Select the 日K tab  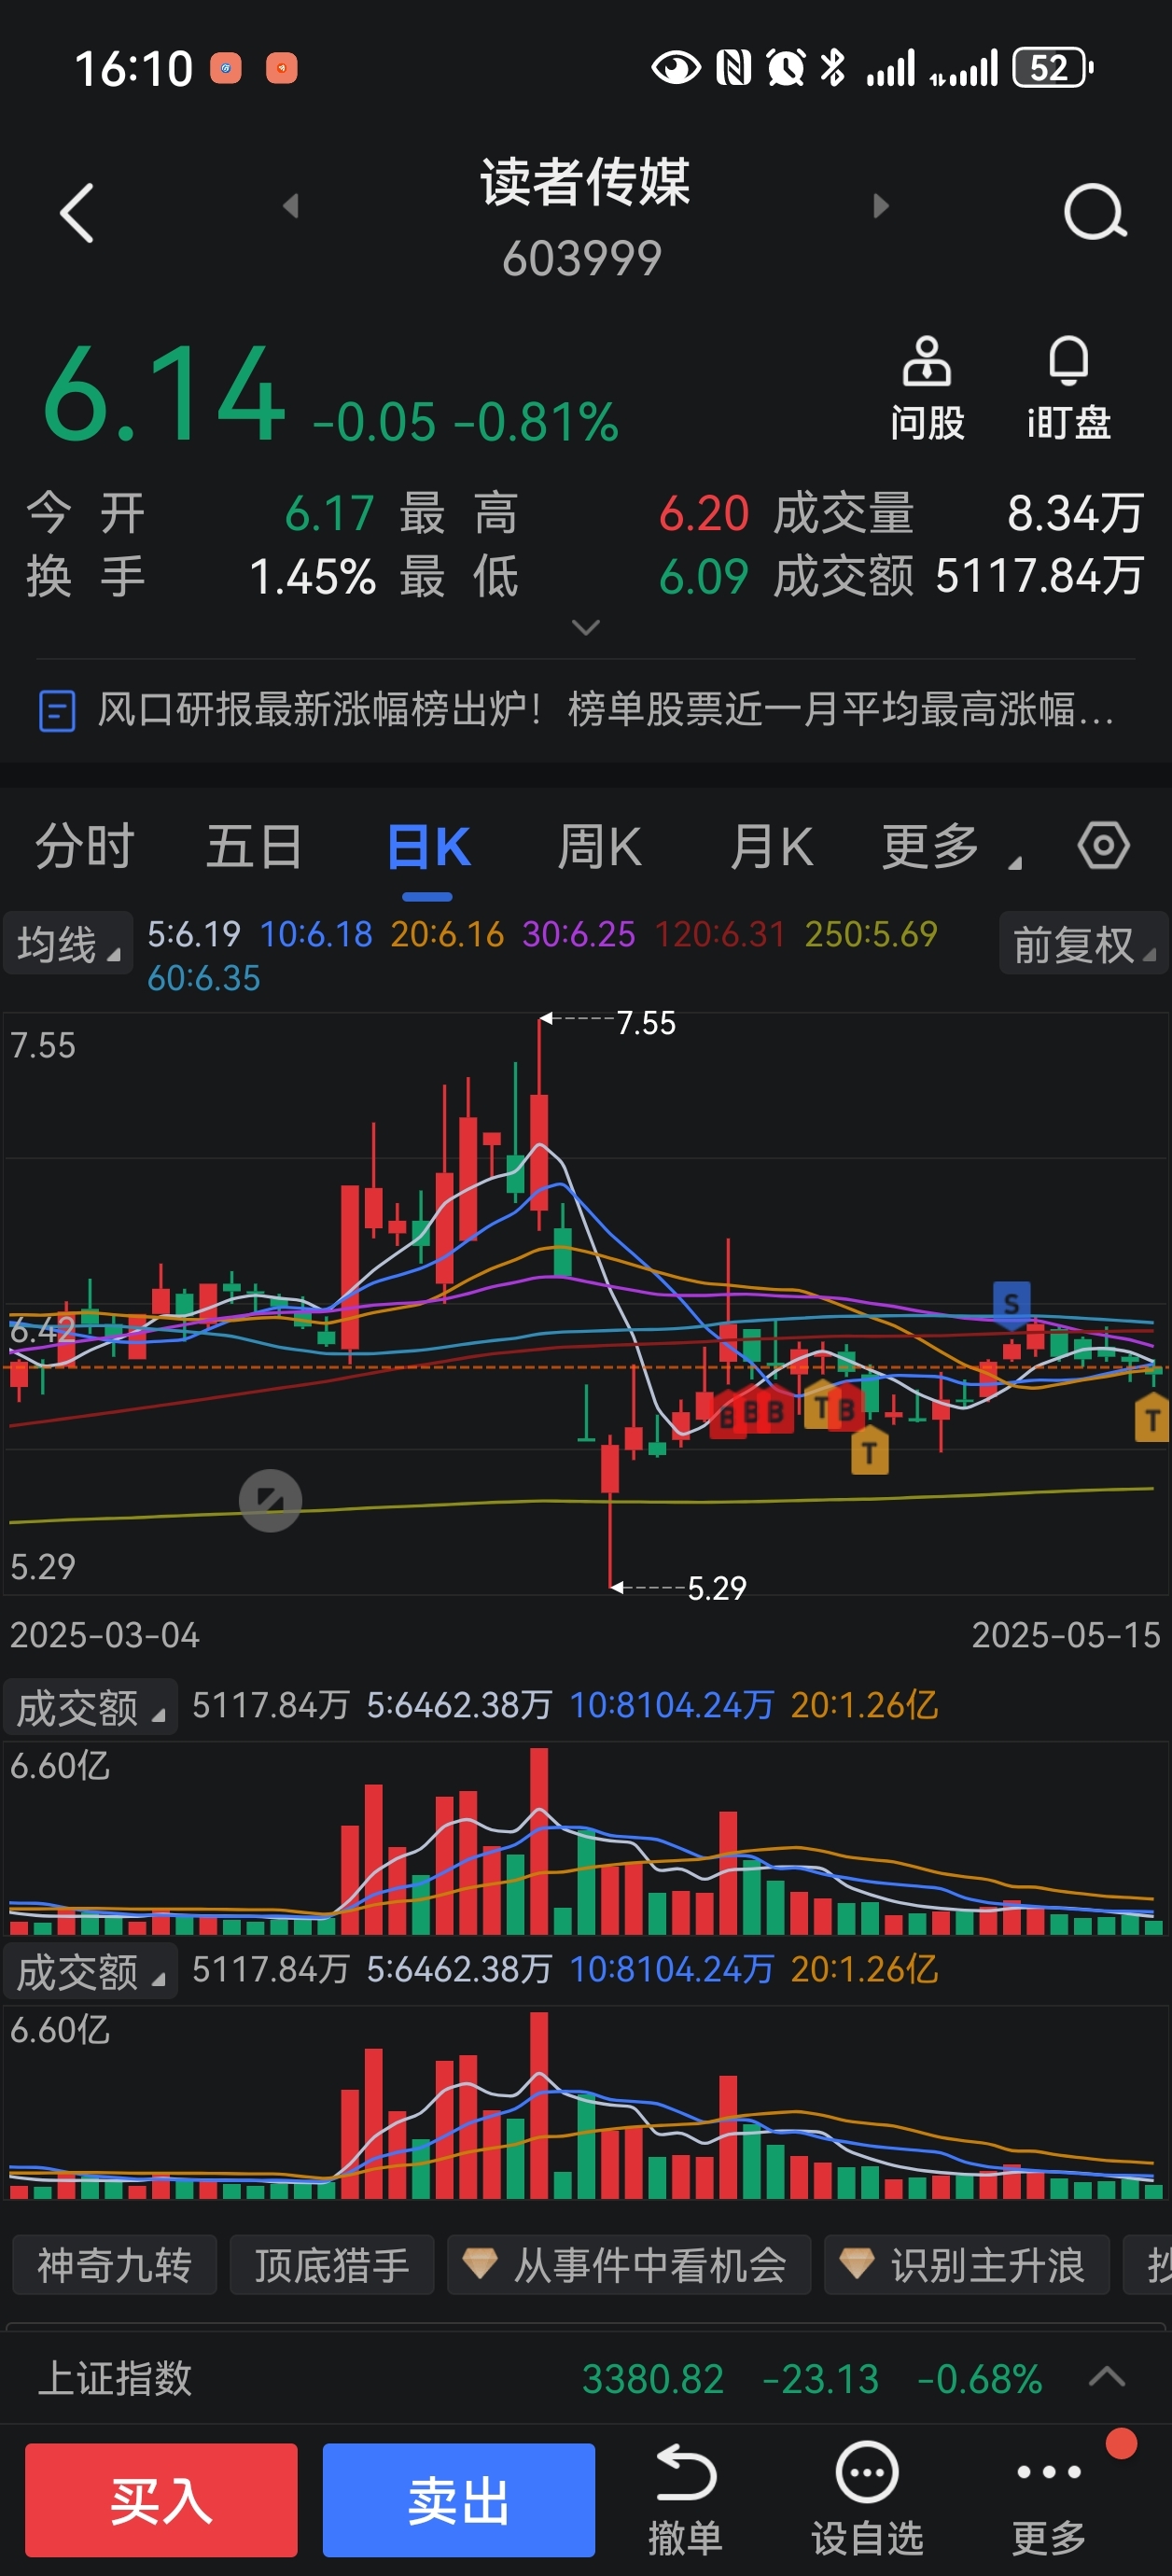(x=428, y=847)
